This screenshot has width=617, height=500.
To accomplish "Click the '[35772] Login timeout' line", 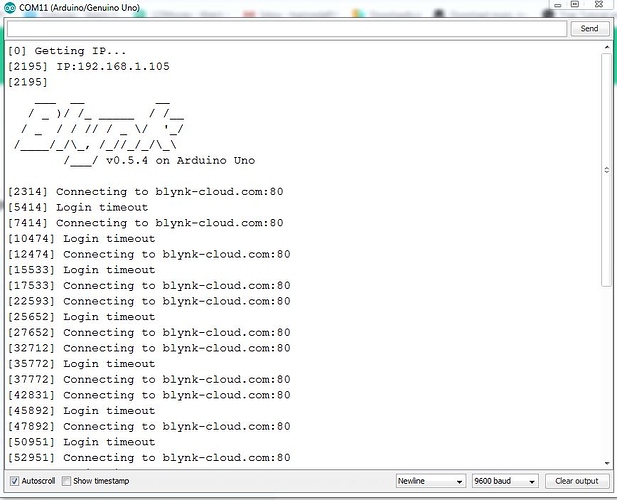I will [81, 364].
